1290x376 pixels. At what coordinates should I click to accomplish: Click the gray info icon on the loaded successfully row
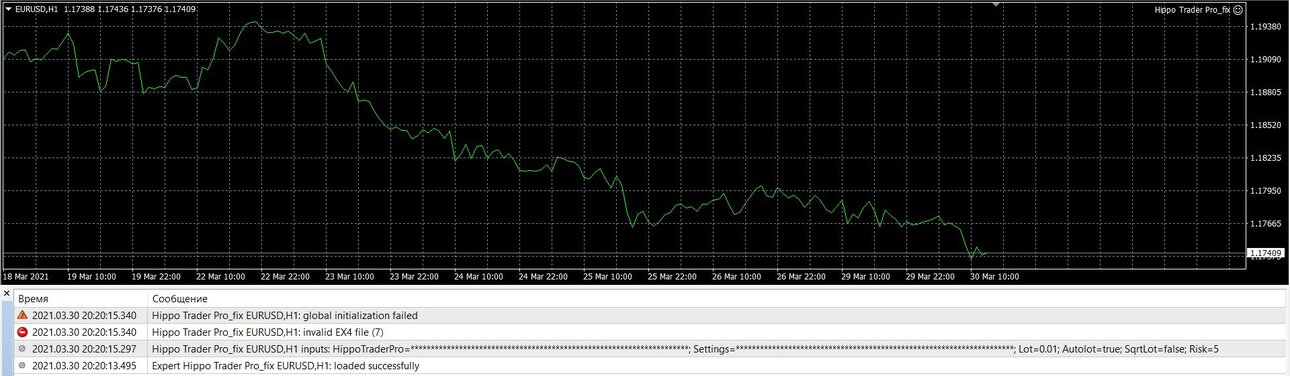pos(23,366)
